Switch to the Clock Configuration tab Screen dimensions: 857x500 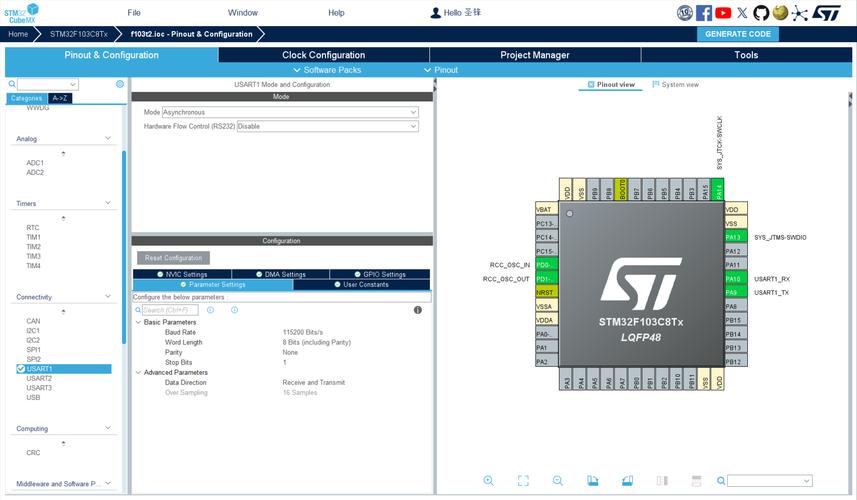pyautogui.click(x=323, y=55)
